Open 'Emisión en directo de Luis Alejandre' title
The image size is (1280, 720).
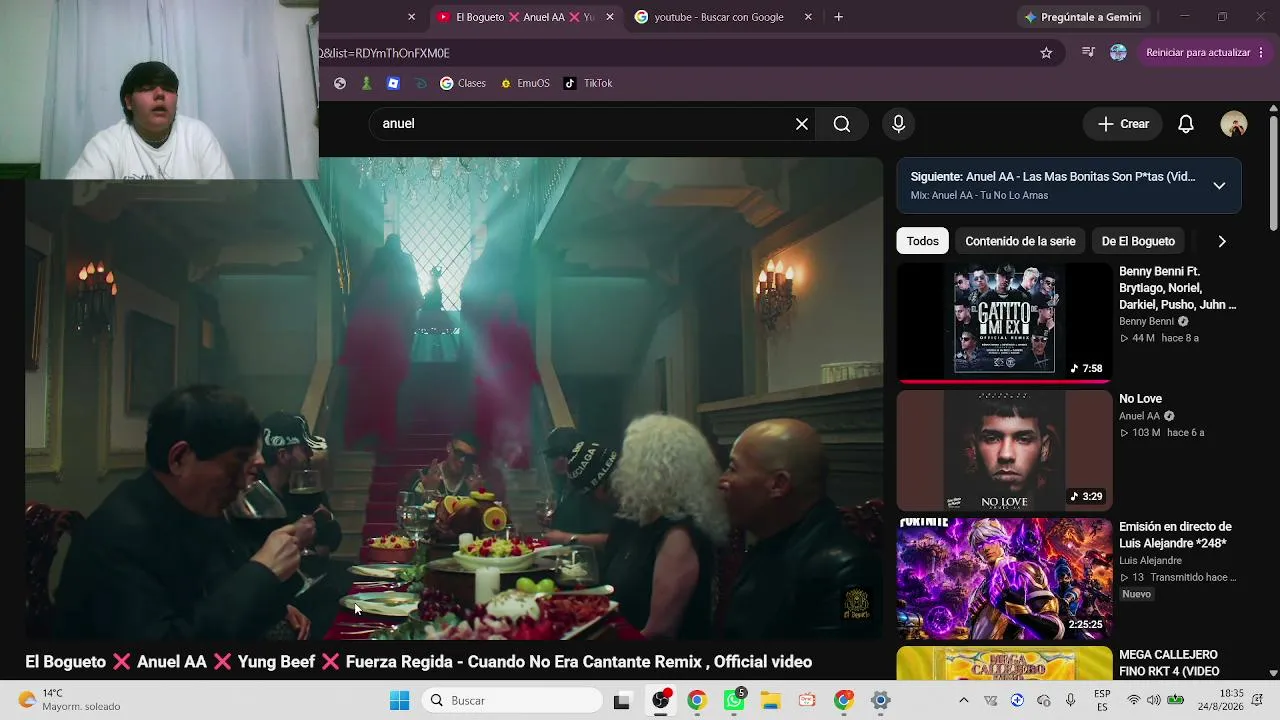coord(1175,535)
